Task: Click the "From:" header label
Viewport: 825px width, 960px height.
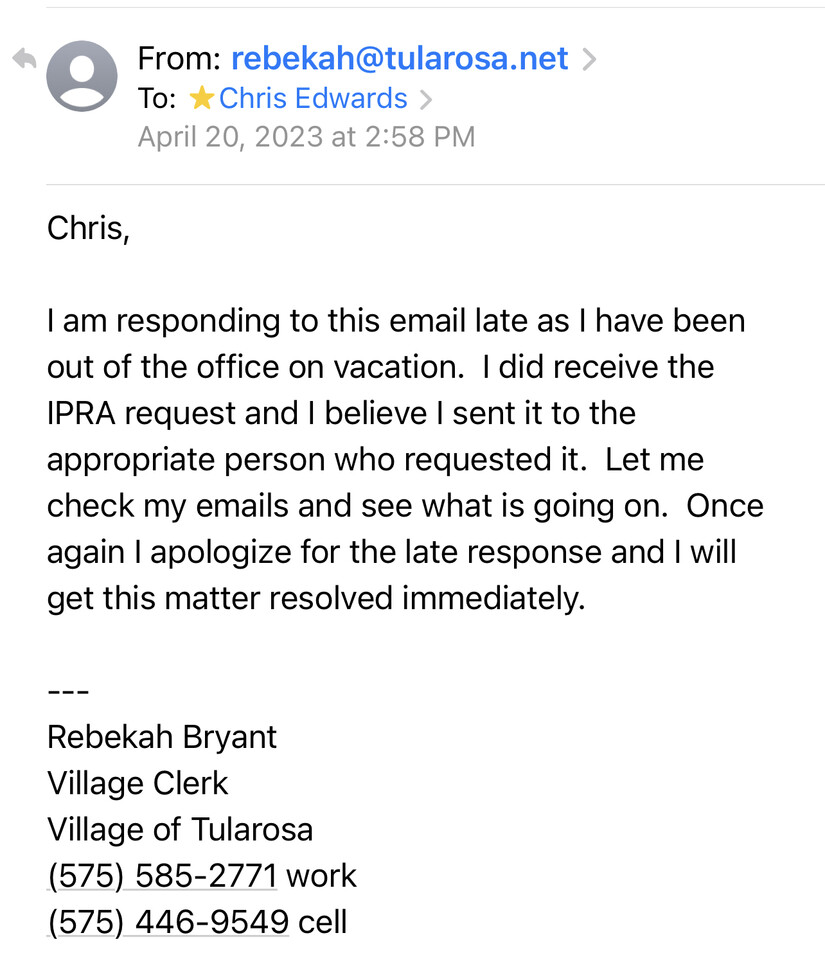Action: [x=179, y=59]
